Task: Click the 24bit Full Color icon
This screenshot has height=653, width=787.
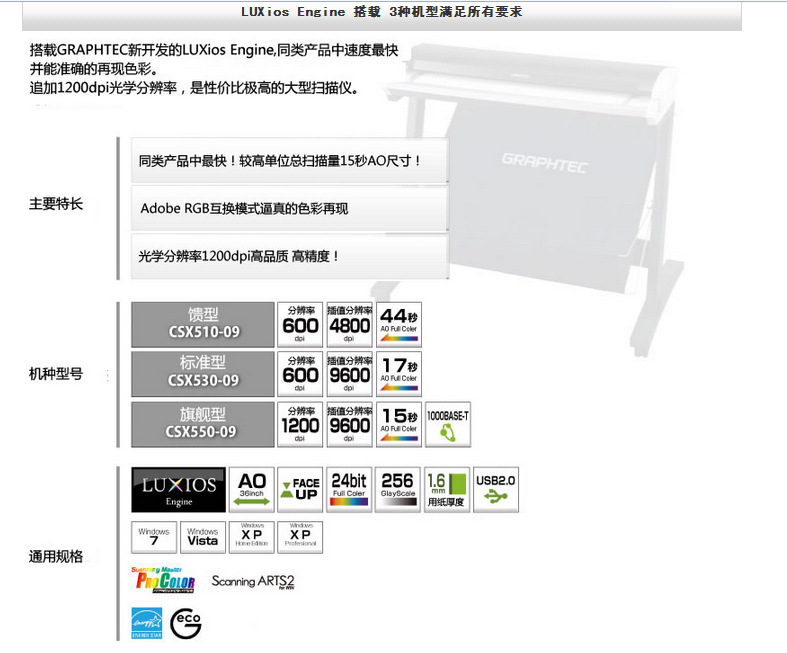Action: 349,490
